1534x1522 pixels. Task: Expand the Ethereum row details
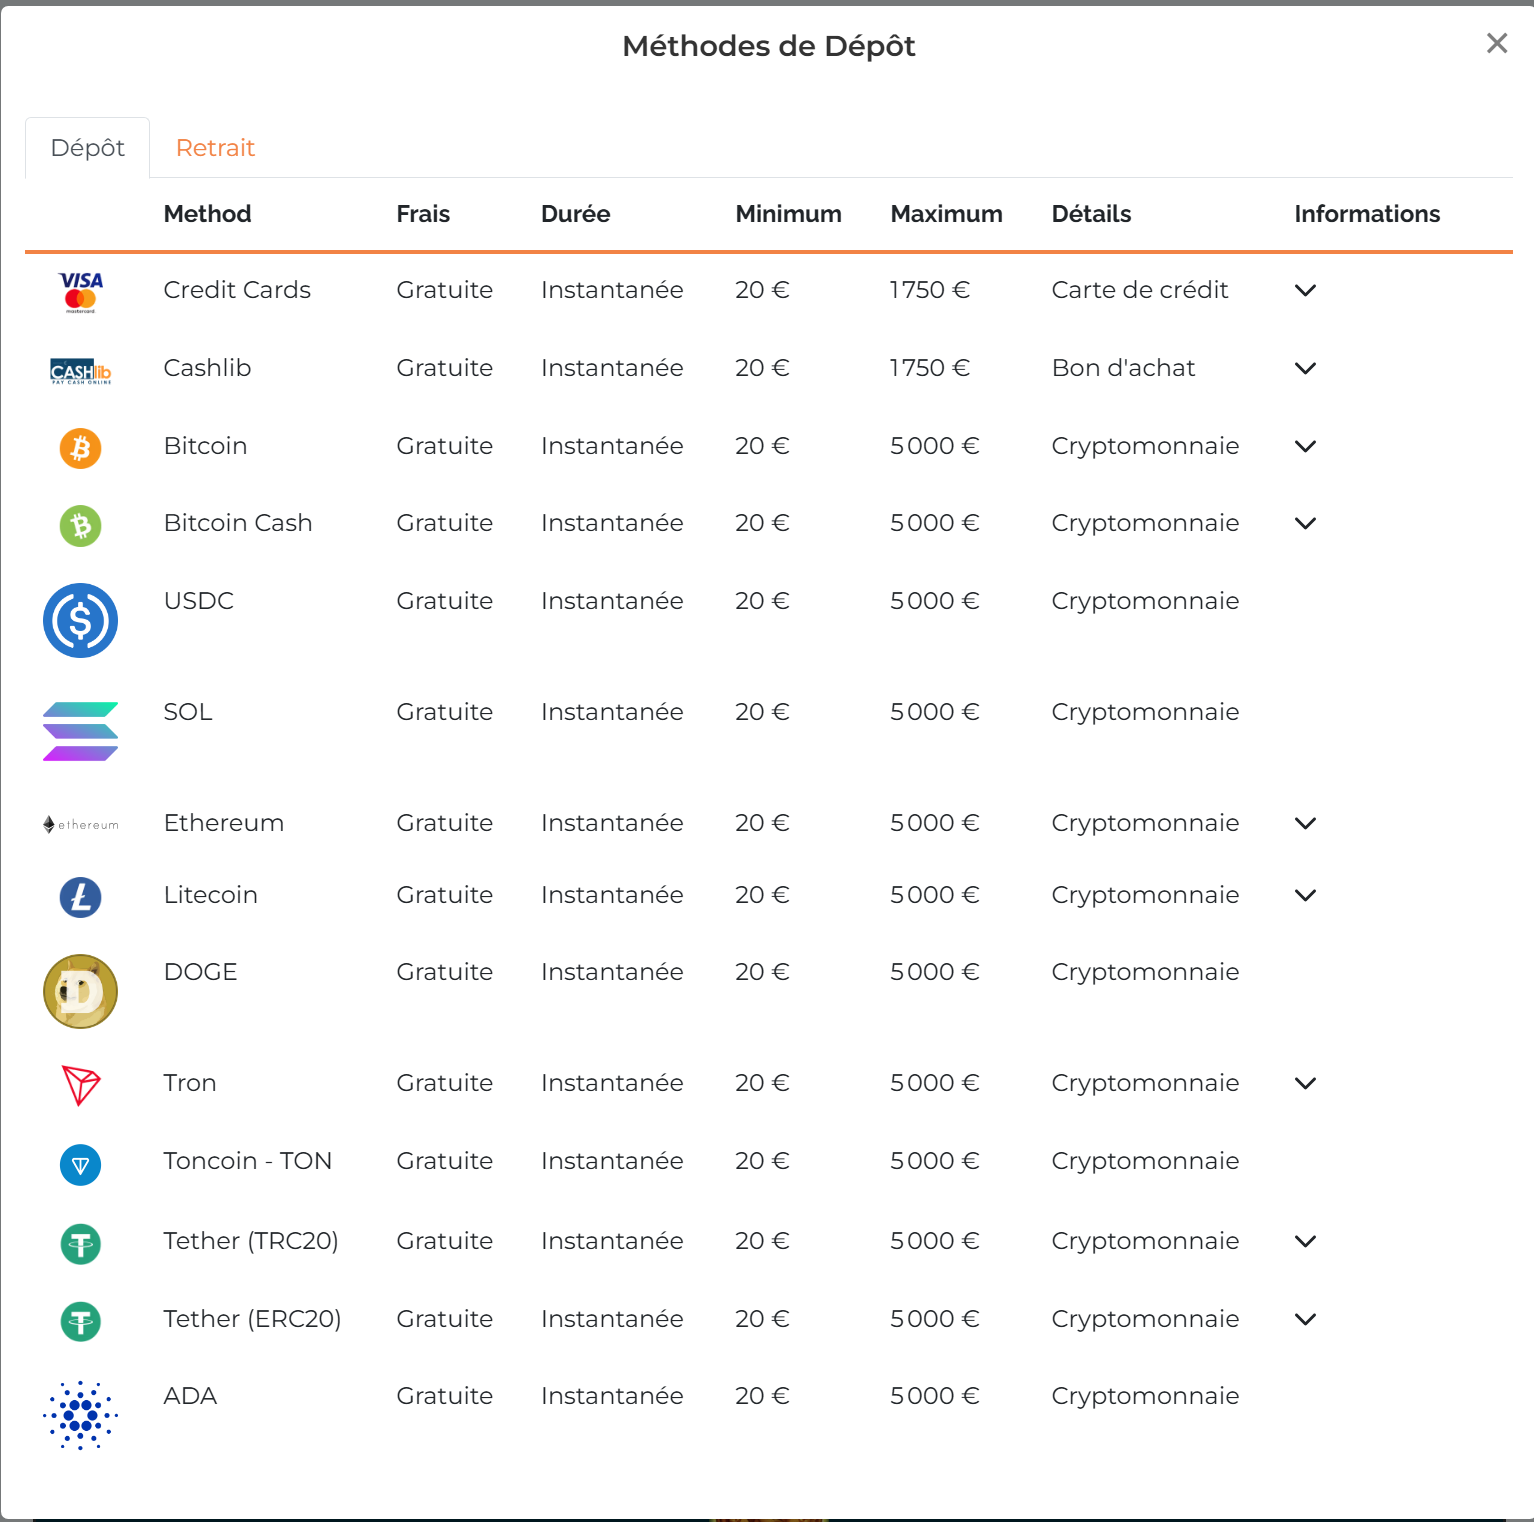coord(1305,823)
